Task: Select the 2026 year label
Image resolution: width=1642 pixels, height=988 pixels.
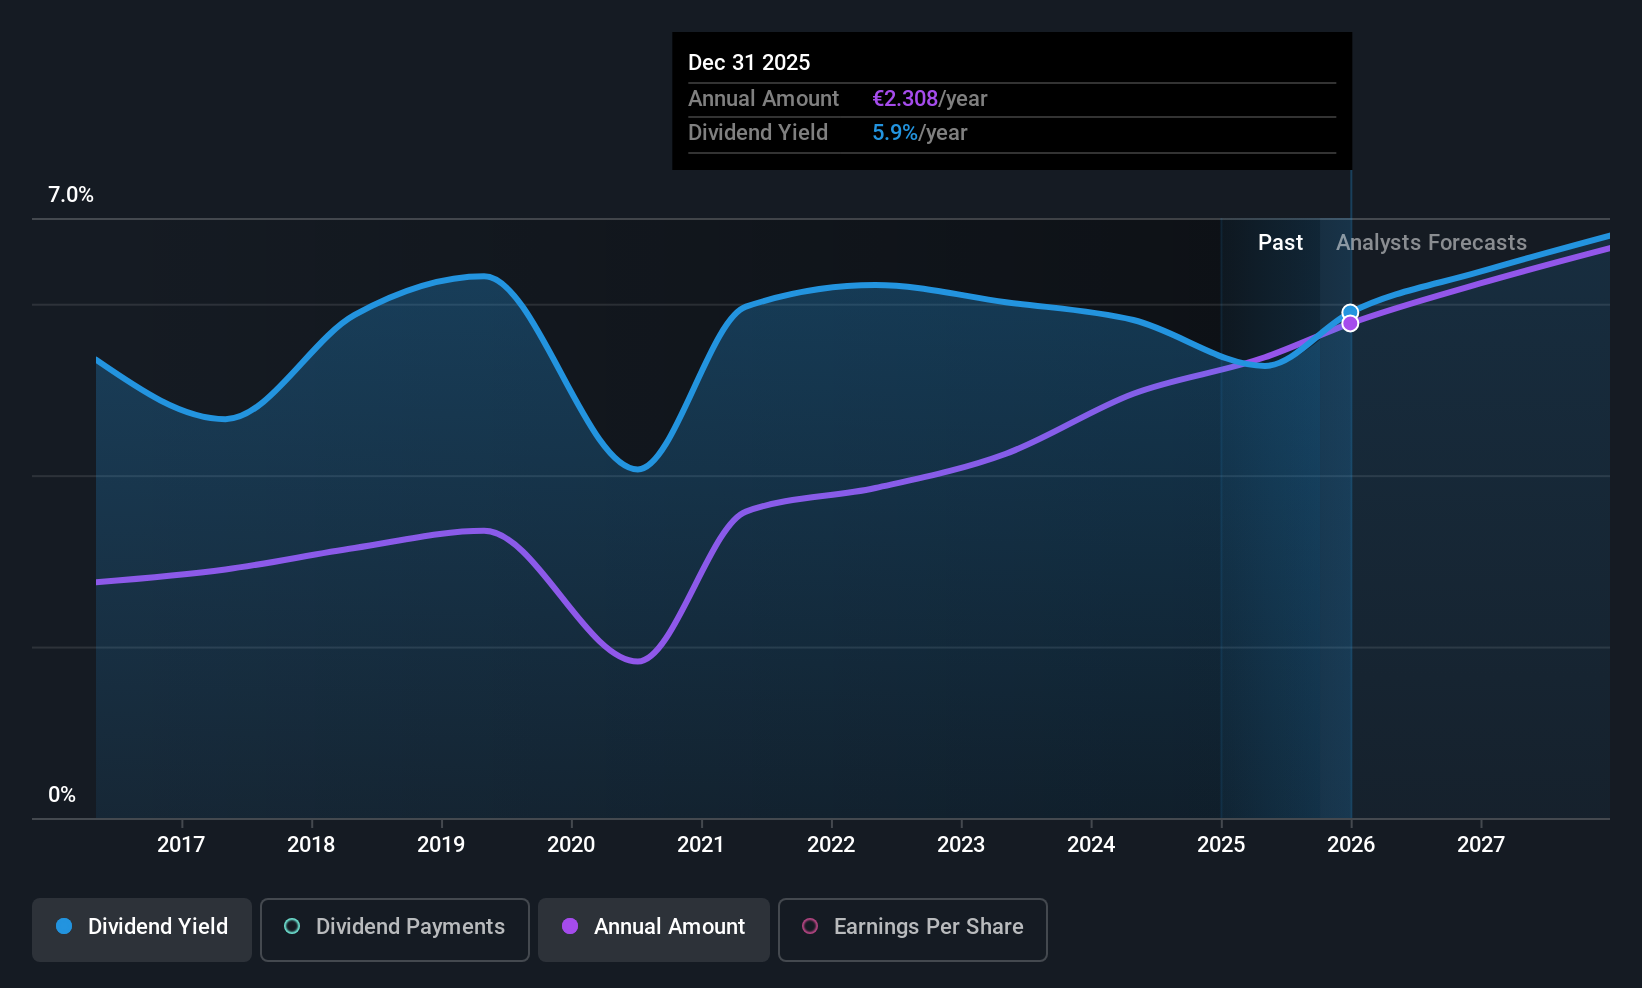Action: pos(1351,845)
